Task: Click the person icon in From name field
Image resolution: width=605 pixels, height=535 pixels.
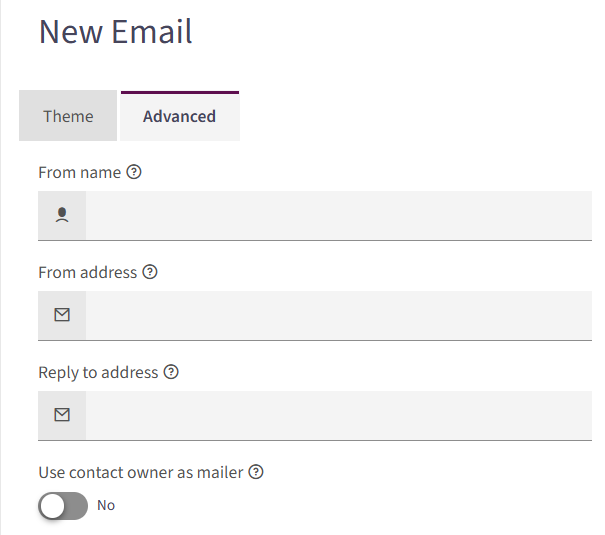Action: [62, 215]
